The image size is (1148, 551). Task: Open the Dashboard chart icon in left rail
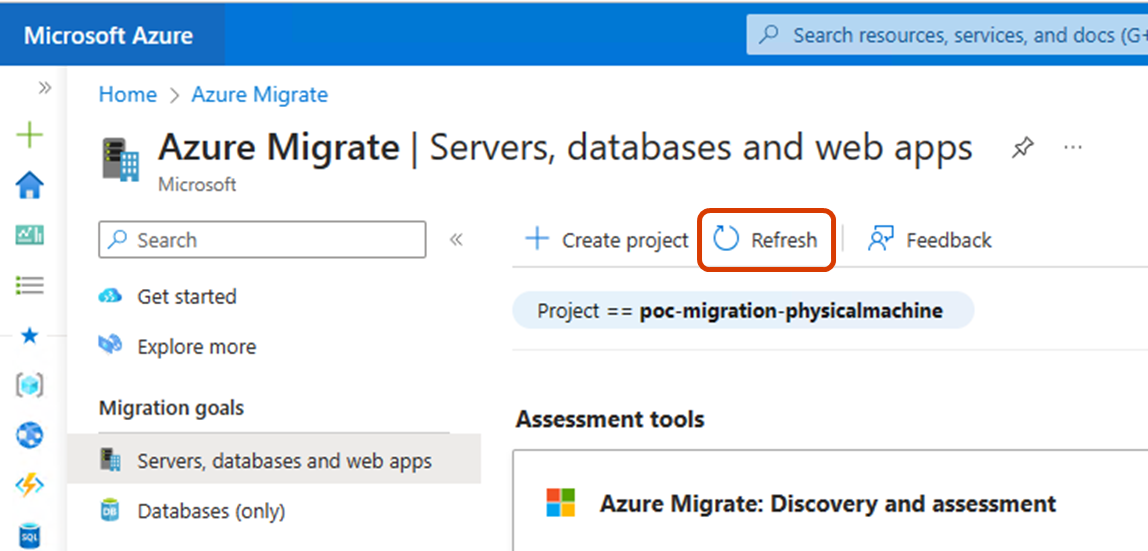click(x=30, y=235)
